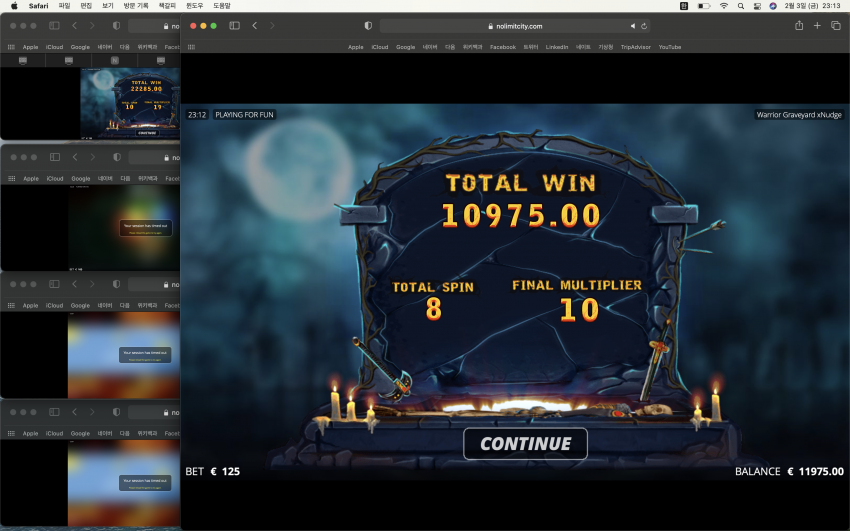Click the PLAYING FOR FUN label

point(244,115)
